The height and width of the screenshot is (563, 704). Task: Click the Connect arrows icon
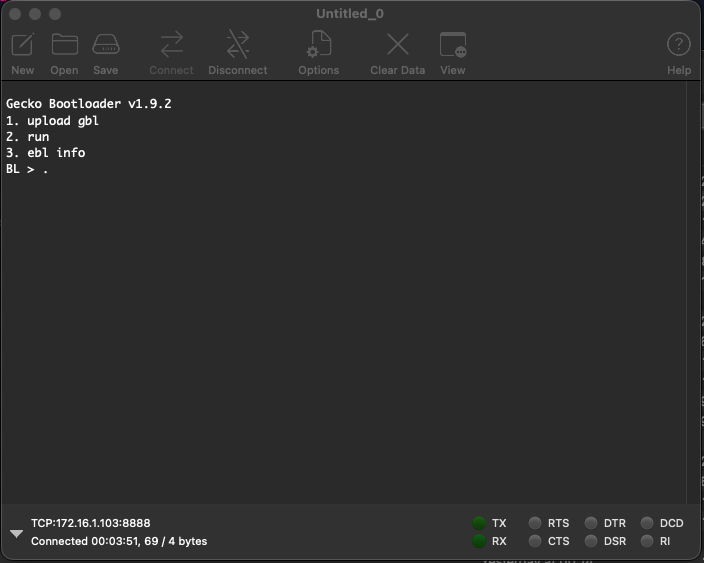pyautogui.click(x=172, y=44)
